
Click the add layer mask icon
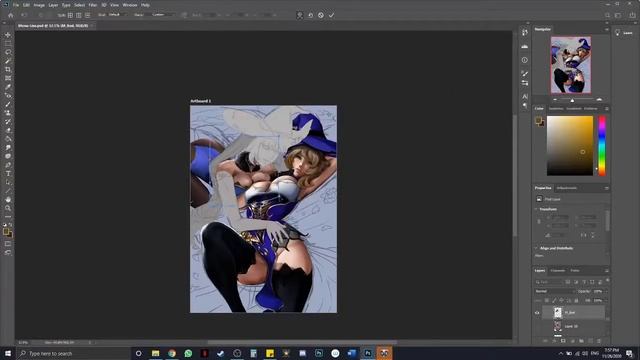pos(563,341)
